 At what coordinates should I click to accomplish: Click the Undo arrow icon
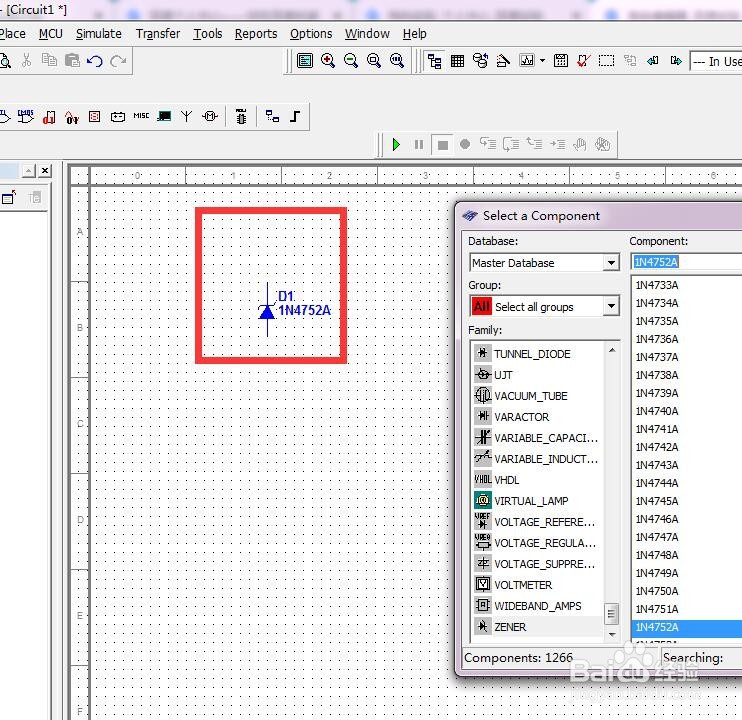click(95, 61)
